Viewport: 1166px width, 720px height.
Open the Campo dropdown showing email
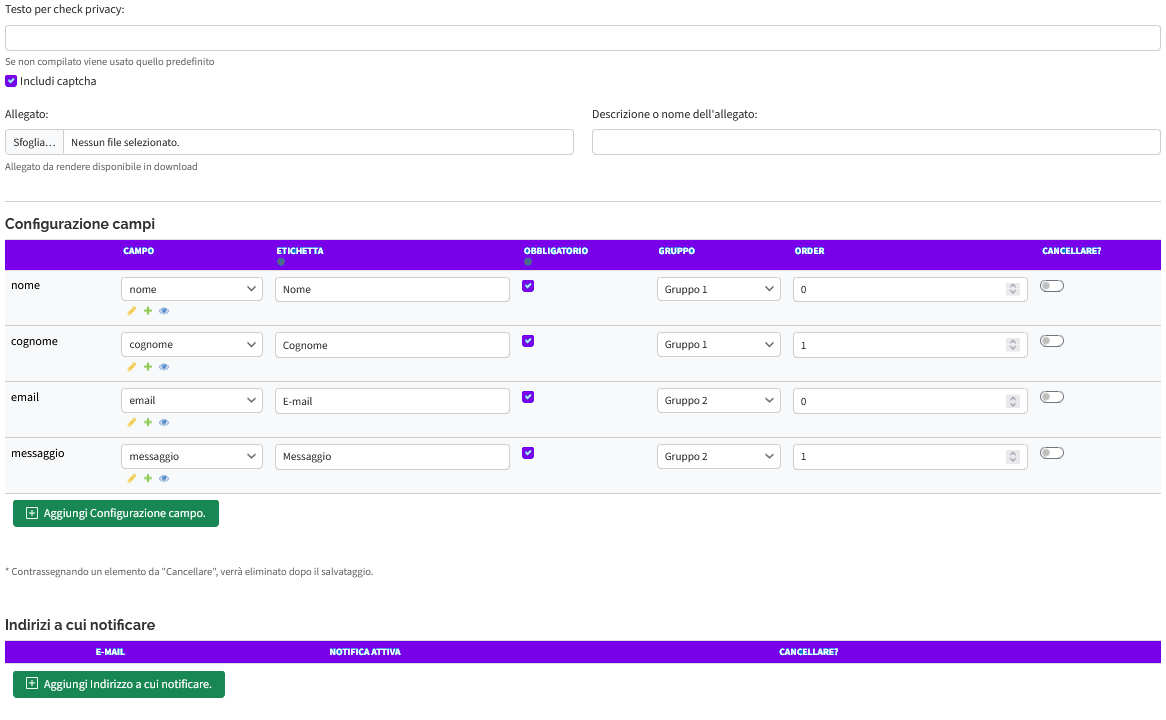[192, 400]
